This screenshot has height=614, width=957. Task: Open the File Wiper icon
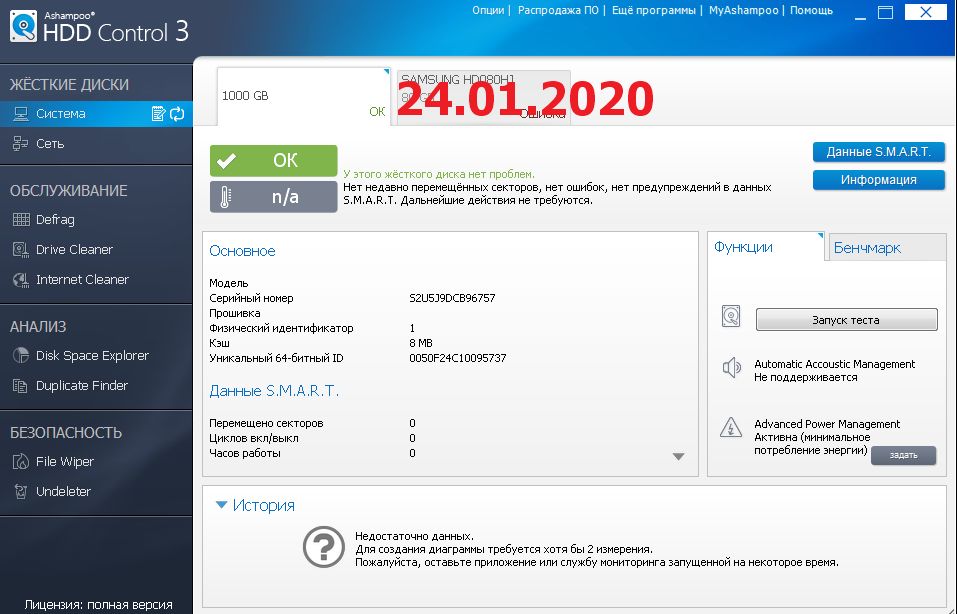[21, 461]
